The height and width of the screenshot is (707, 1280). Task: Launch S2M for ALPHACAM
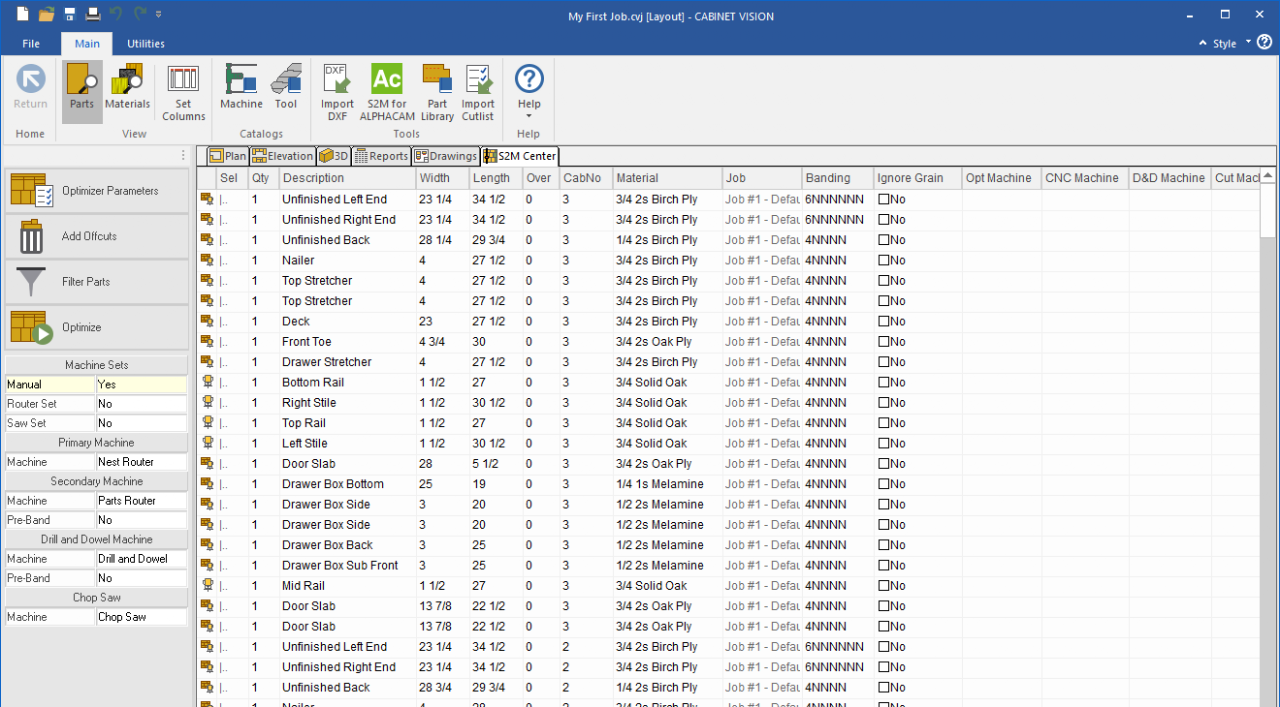coord(387,93)
